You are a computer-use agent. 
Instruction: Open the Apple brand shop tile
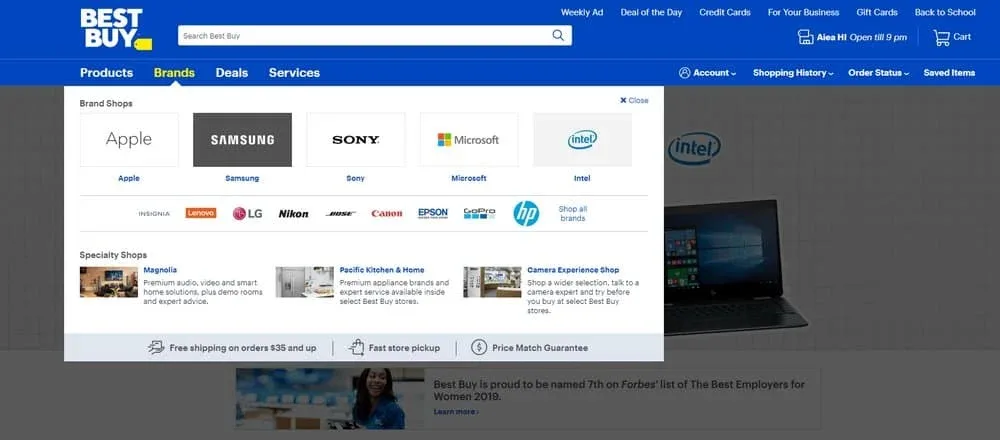tap(129, 140)
